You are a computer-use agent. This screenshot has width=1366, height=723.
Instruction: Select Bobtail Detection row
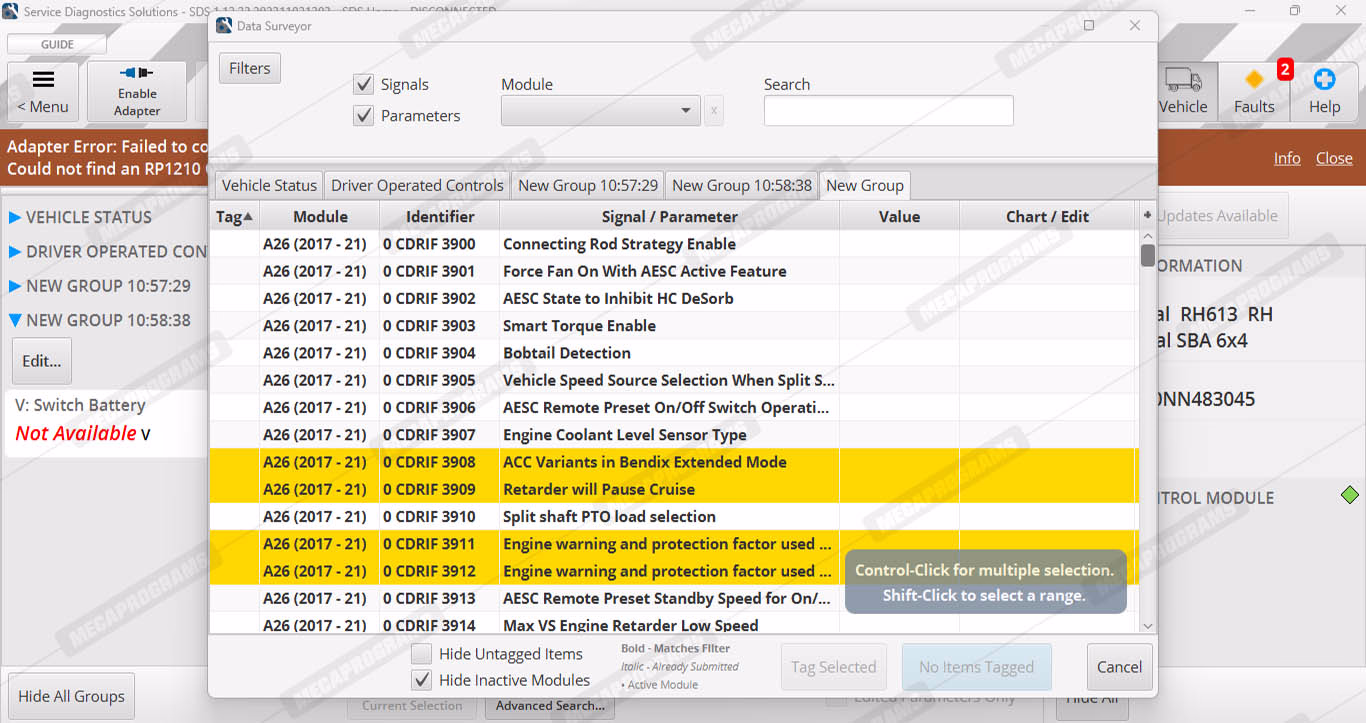pos(674,353)
